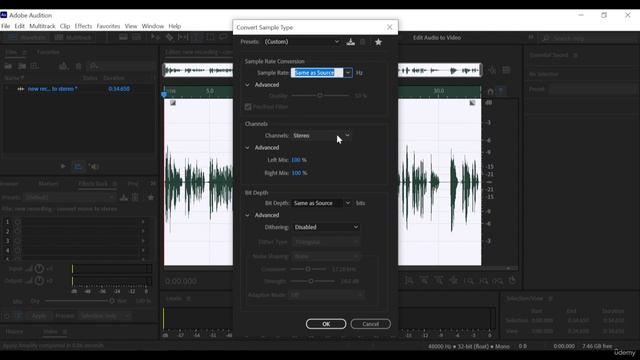Save current settings as a preset icon

351,42
